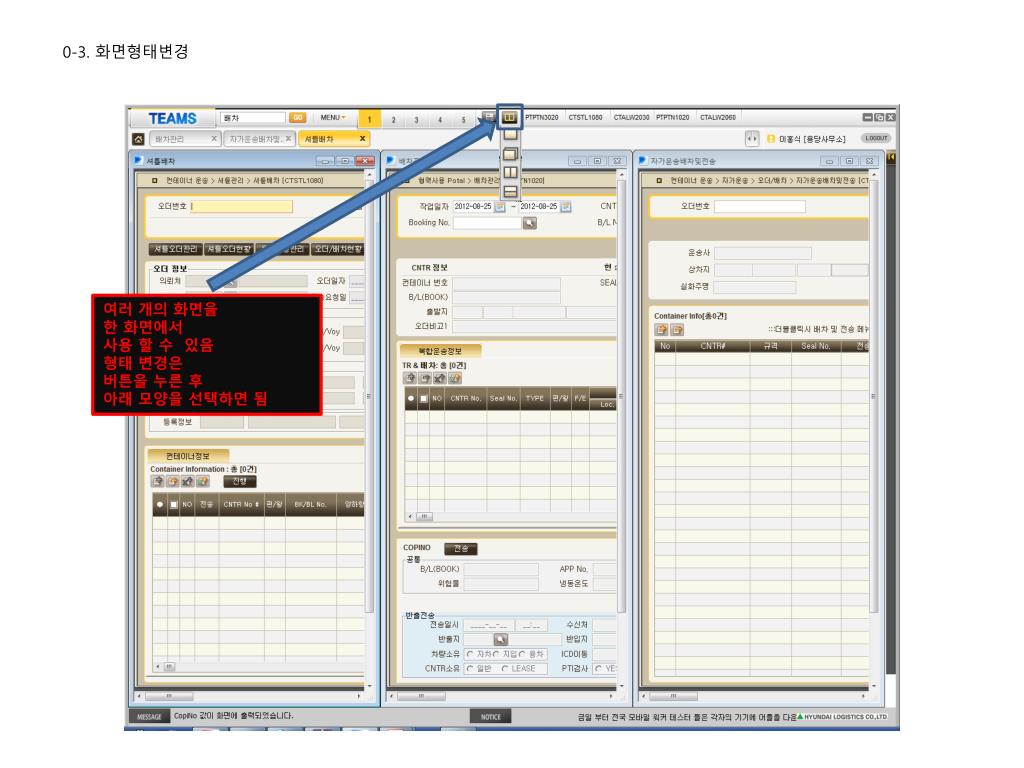The height and width of the screenshot is (768, 1024).
Task: Open the MENU dropdown
Action: [x=333, y=118]
